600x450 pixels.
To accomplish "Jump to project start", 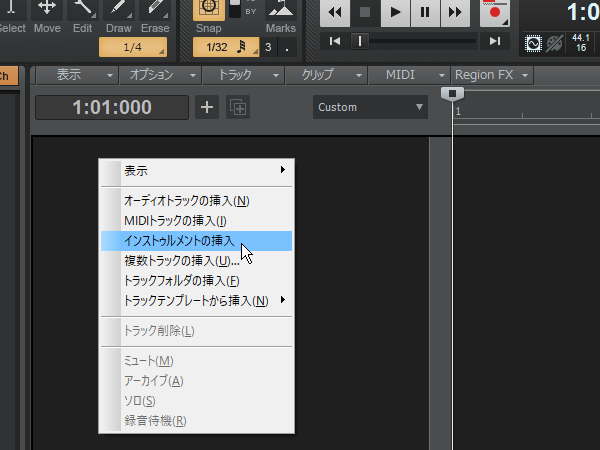I will [335, 41].
